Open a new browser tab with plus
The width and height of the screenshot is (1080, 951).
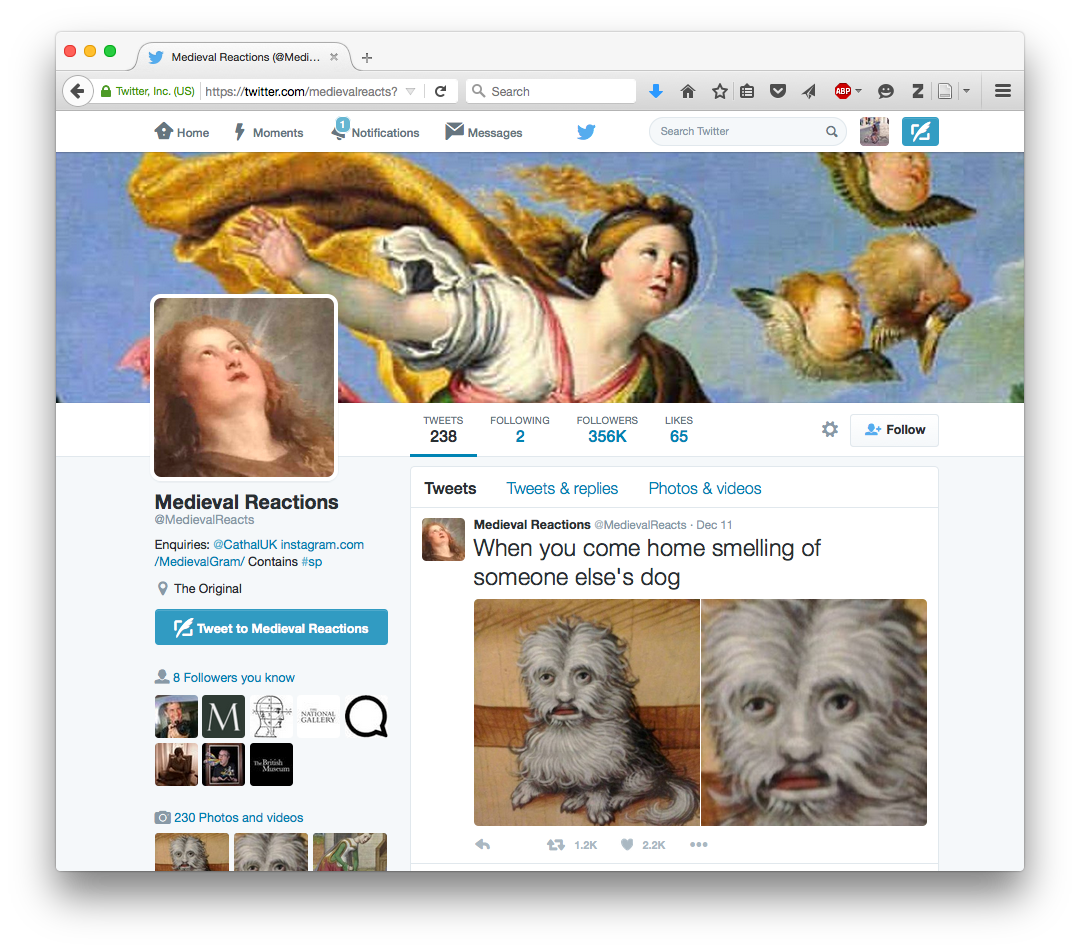367,58
